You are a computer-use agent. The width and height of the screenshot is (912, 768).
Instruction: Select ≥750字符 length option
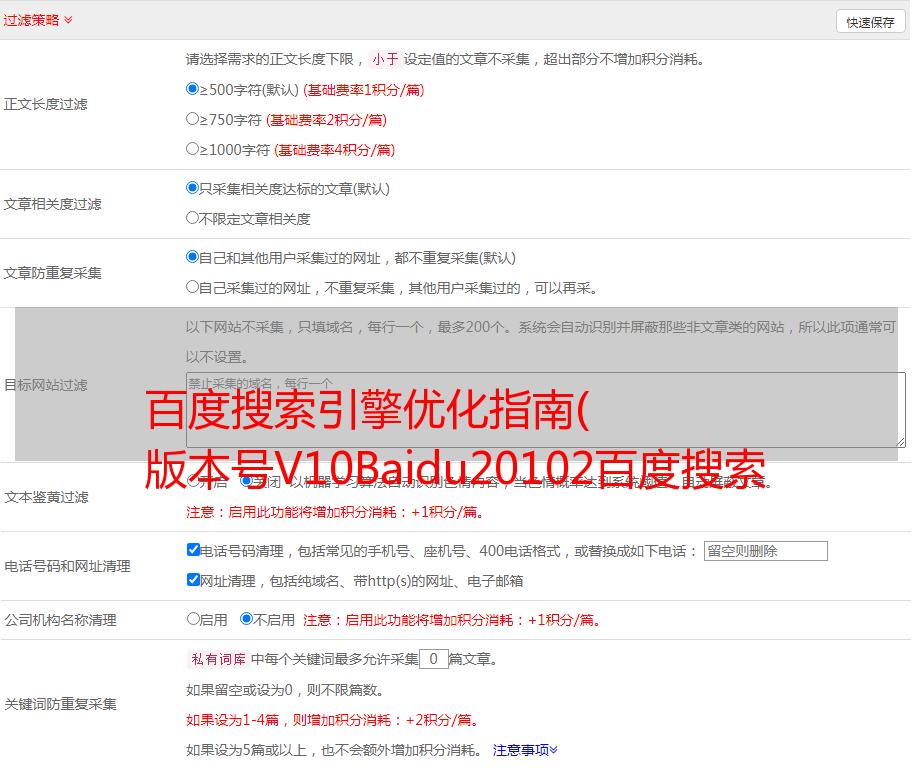tap(192, 119)
